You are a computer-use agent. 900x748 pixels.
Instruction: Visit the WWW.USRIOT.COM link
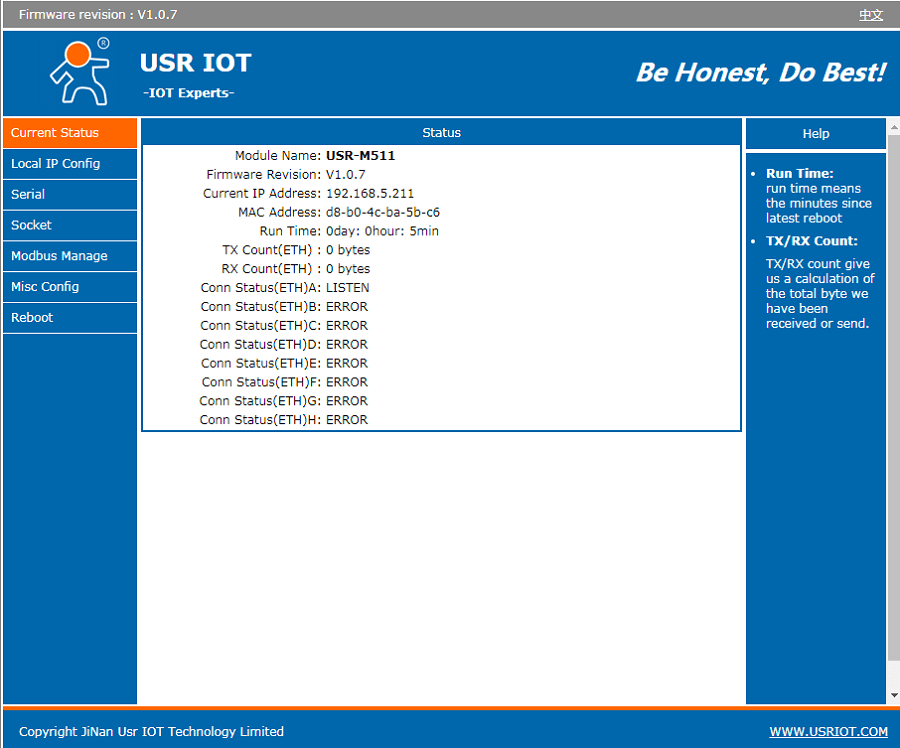click(828, 731)
